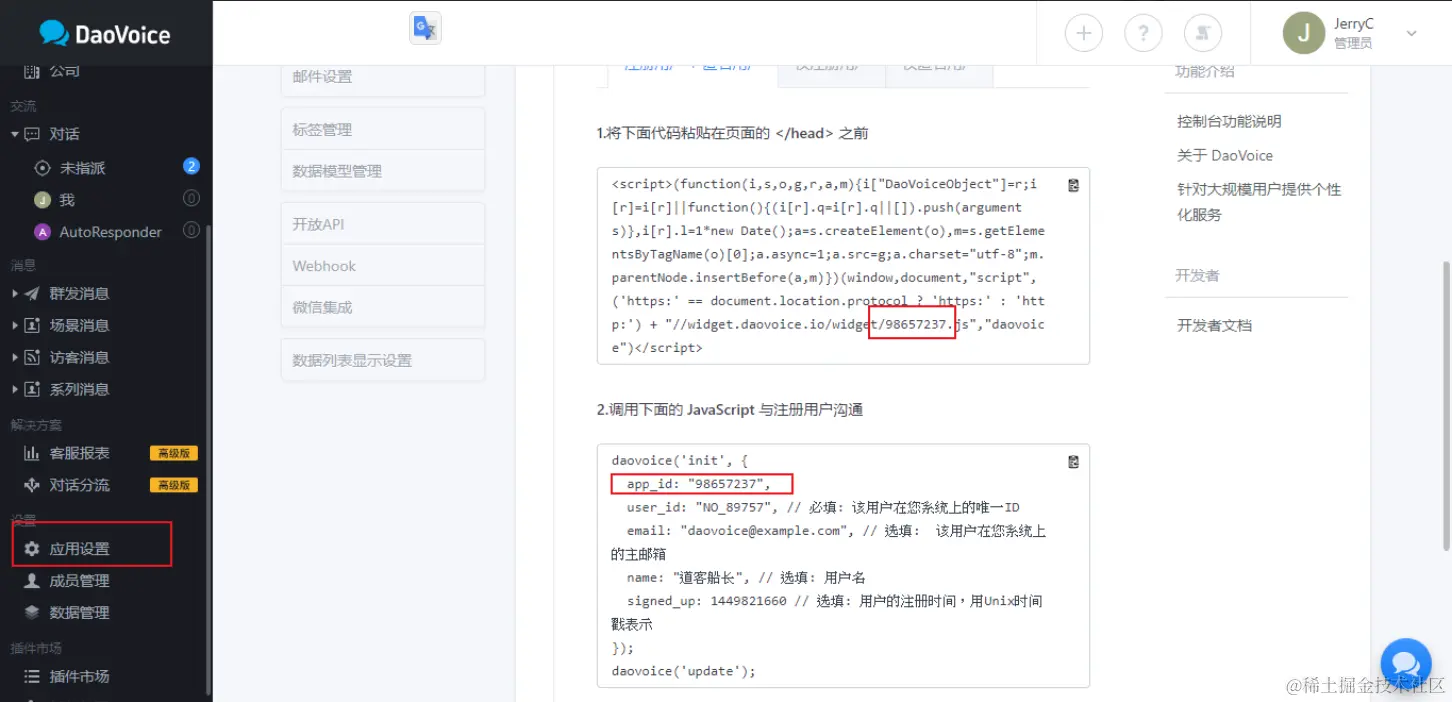Click the 未指派 target icon
1452x702 pixels.
click(42, 168)
